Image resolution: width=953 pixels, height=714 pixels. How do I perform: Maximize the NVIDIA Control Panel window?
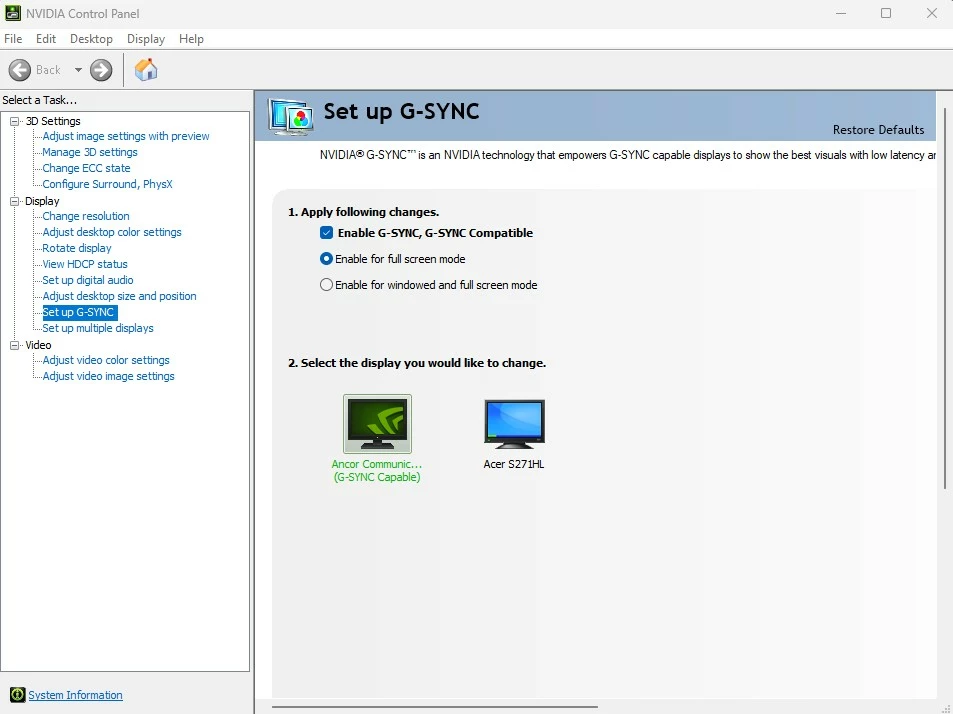pos(886,13)
